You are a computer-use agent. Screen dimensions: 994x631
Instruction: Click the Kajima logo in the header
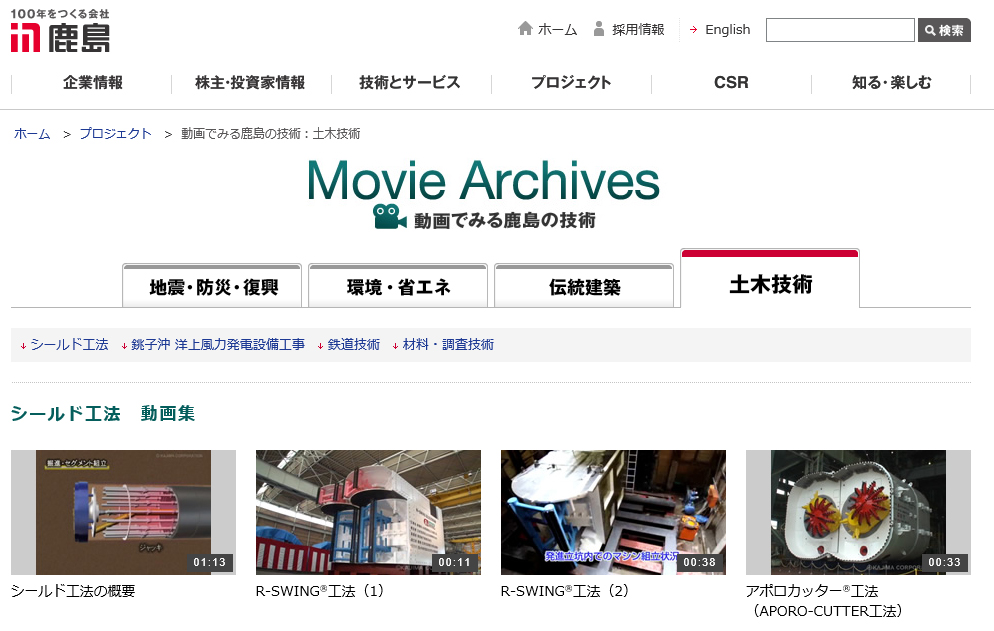pyautogui.click(x=60, y=30)
